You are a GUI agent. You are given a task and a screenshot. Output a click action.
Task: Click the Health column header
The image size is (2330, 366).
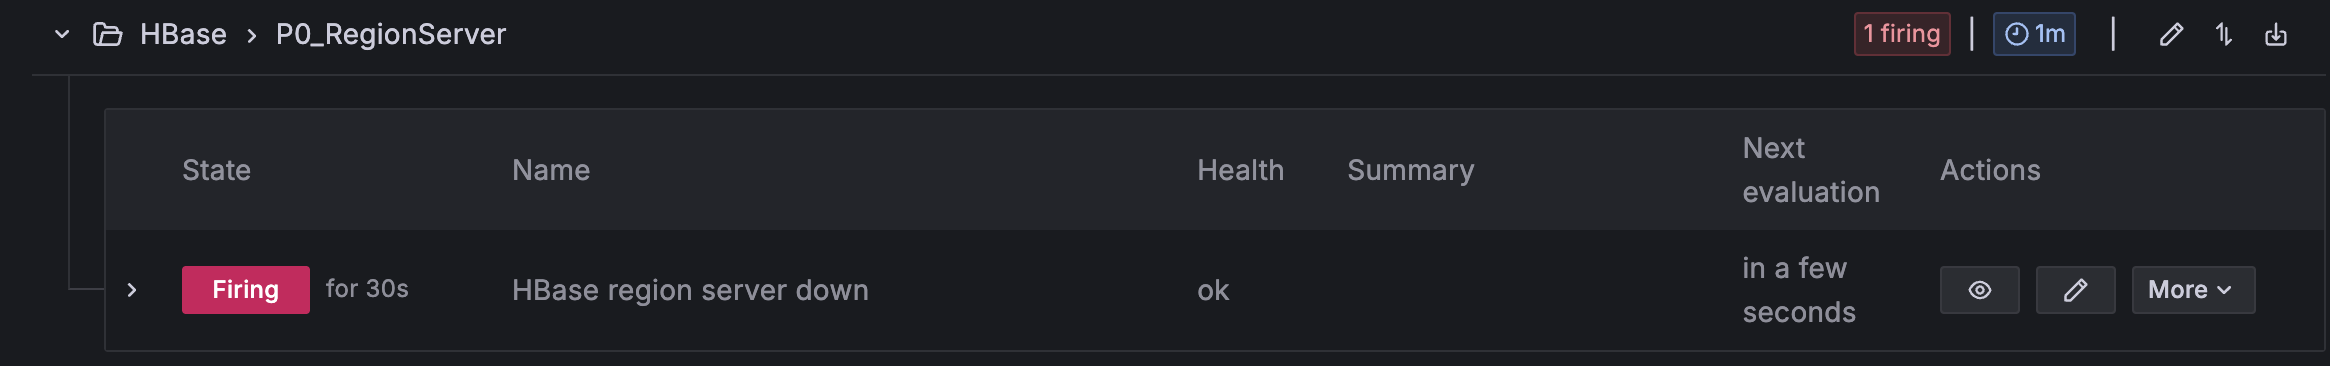click(1240, 170)
